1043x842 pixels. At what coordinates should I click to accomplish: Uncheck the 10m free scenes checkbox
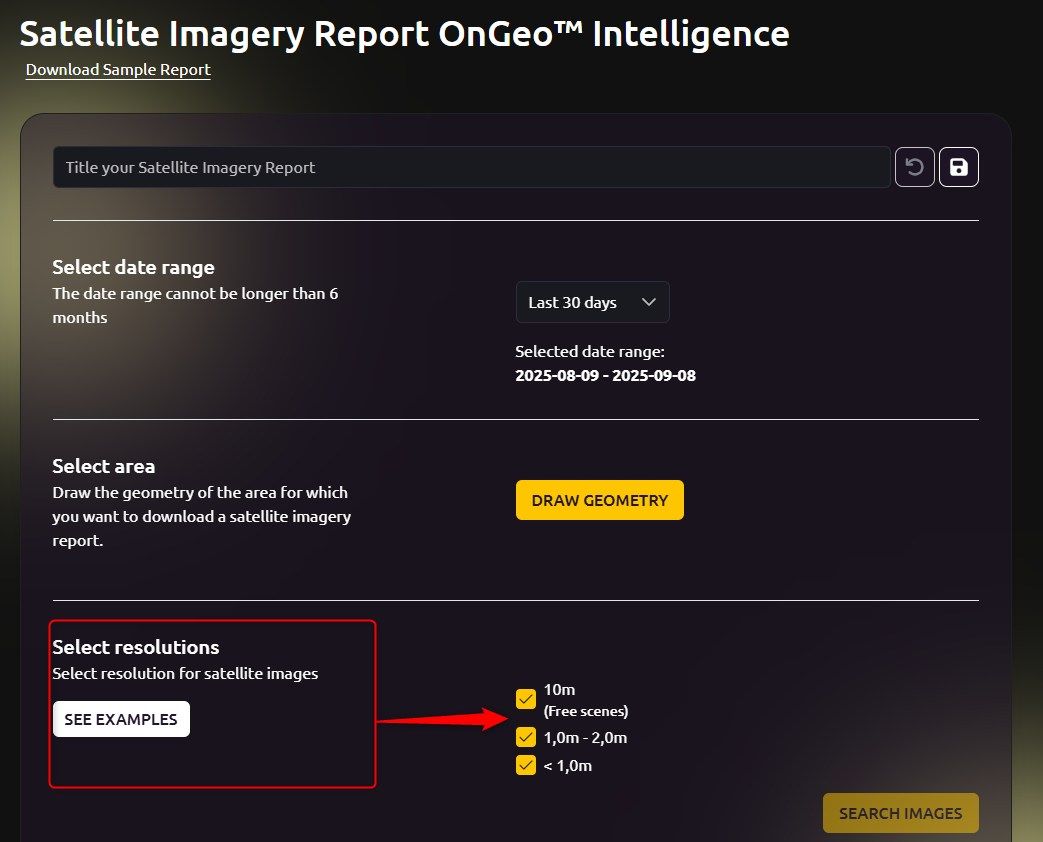coord(525,699)
